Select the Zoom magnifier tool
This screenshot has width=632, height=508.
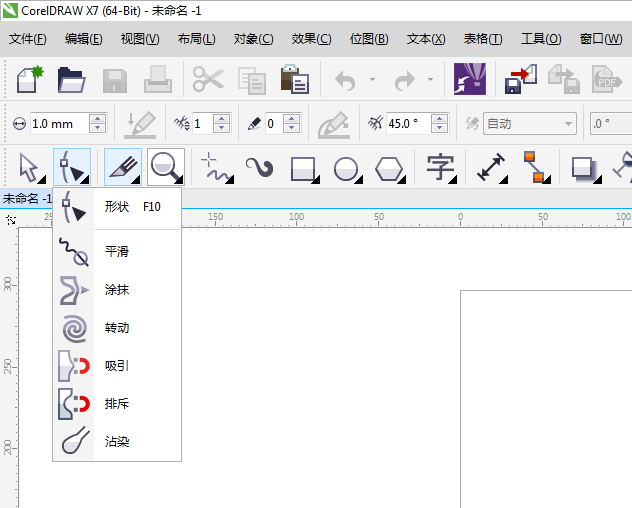166,167
